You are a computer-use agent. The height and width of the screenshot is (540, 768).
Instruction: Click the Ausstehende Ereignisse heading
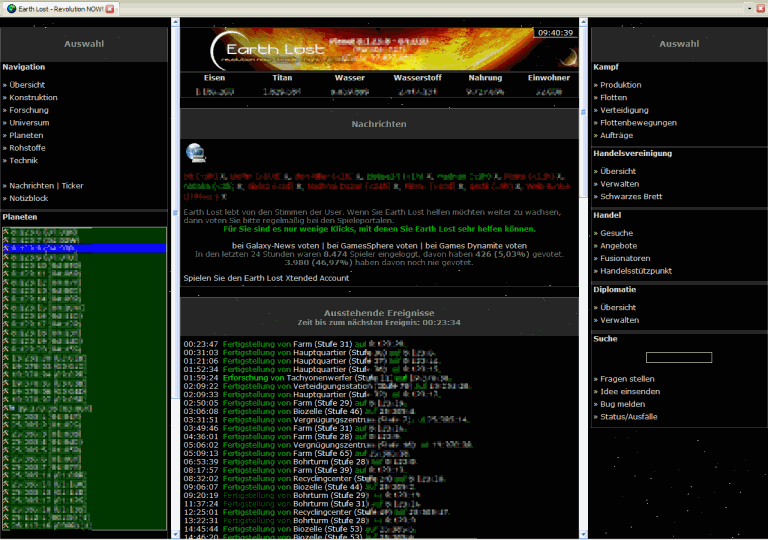379,313
